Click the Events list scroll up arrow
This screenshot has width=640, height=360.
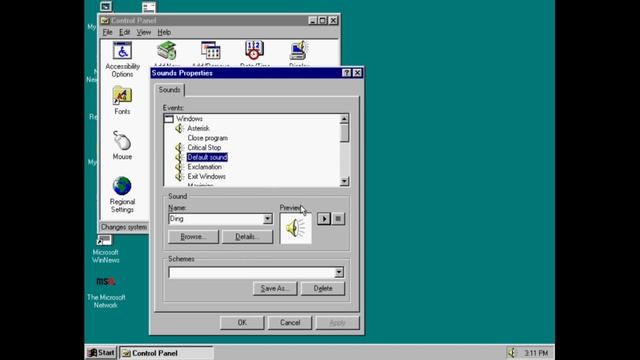[x=344, y=119]
